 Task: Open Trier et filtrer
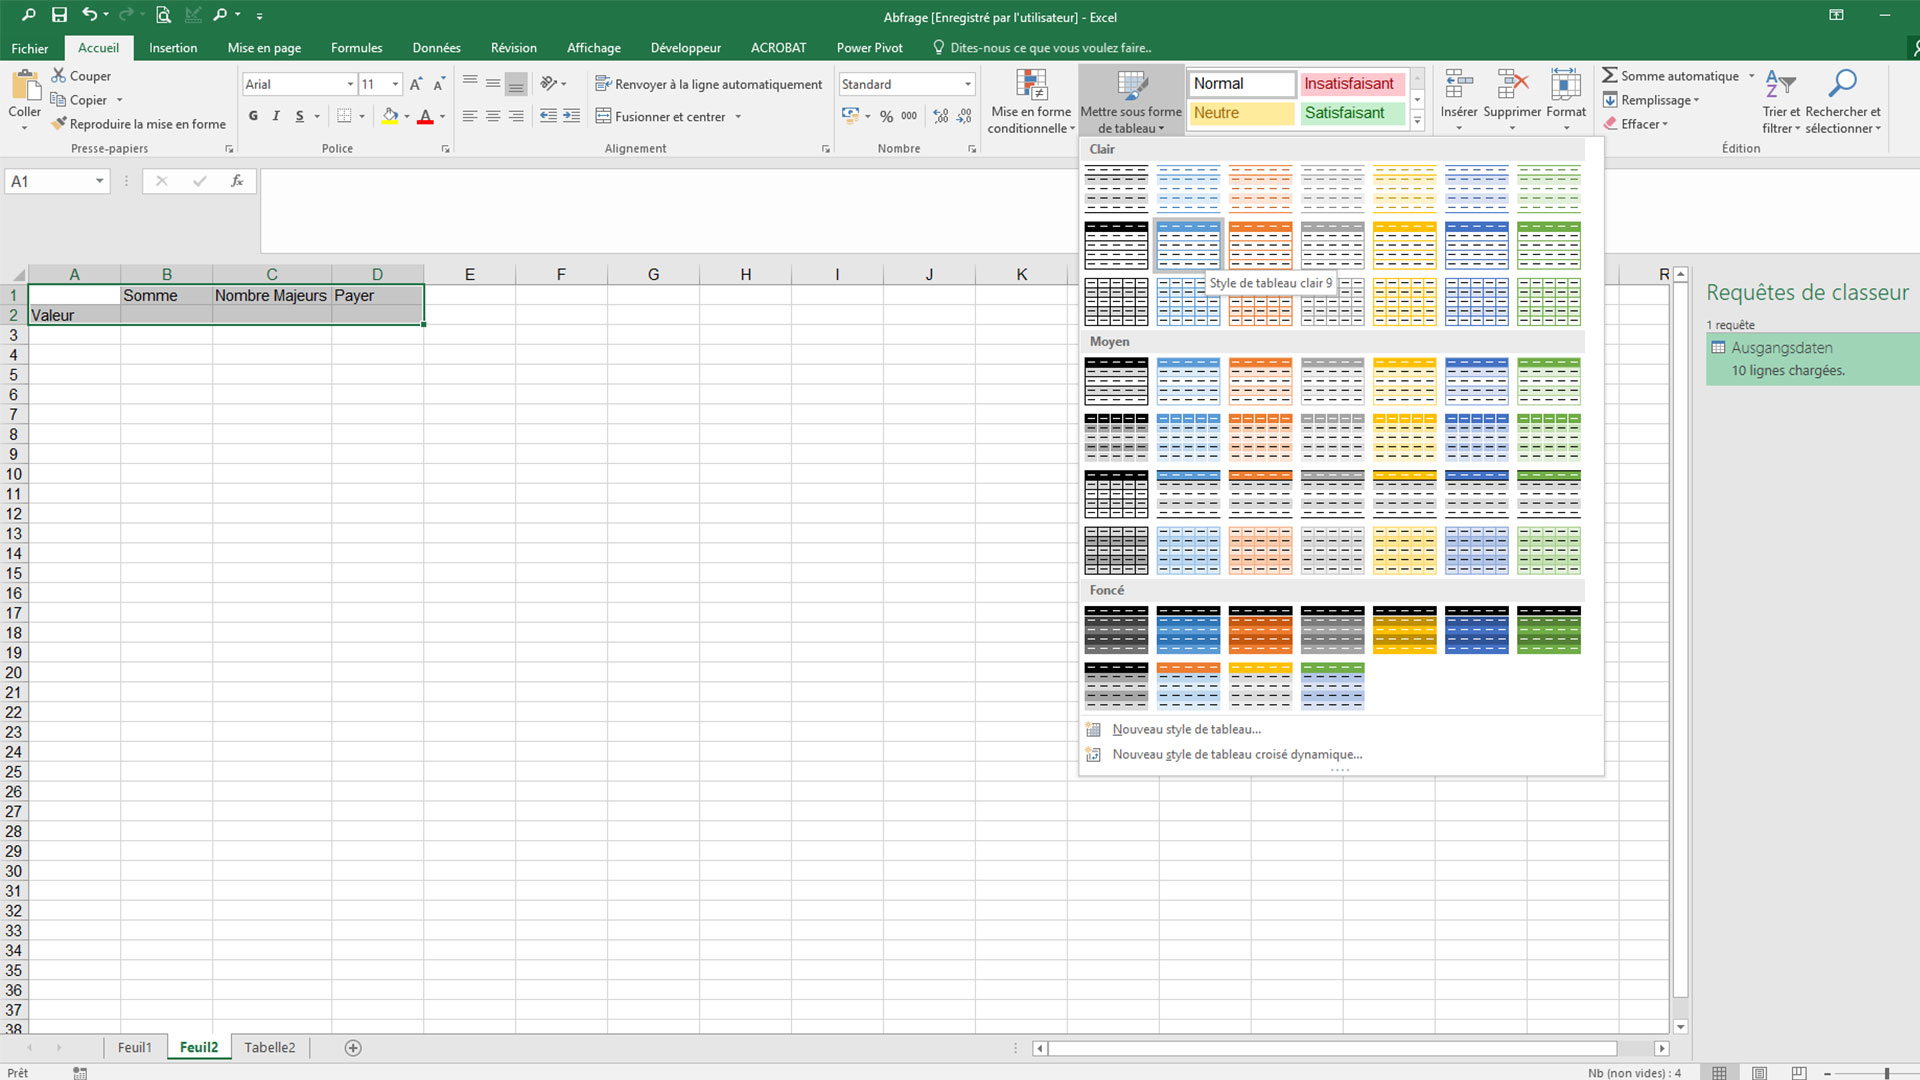point(1781,100)
